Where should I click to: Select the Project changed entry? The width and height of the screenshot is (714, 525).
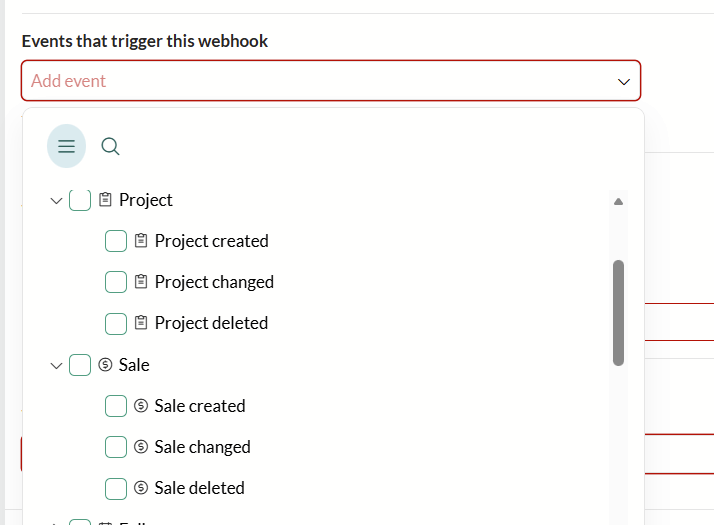(214, 282)
